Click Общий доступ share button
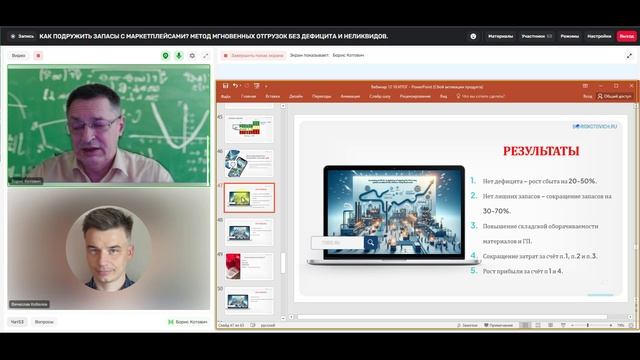640x360 pixels. point(614,96)
